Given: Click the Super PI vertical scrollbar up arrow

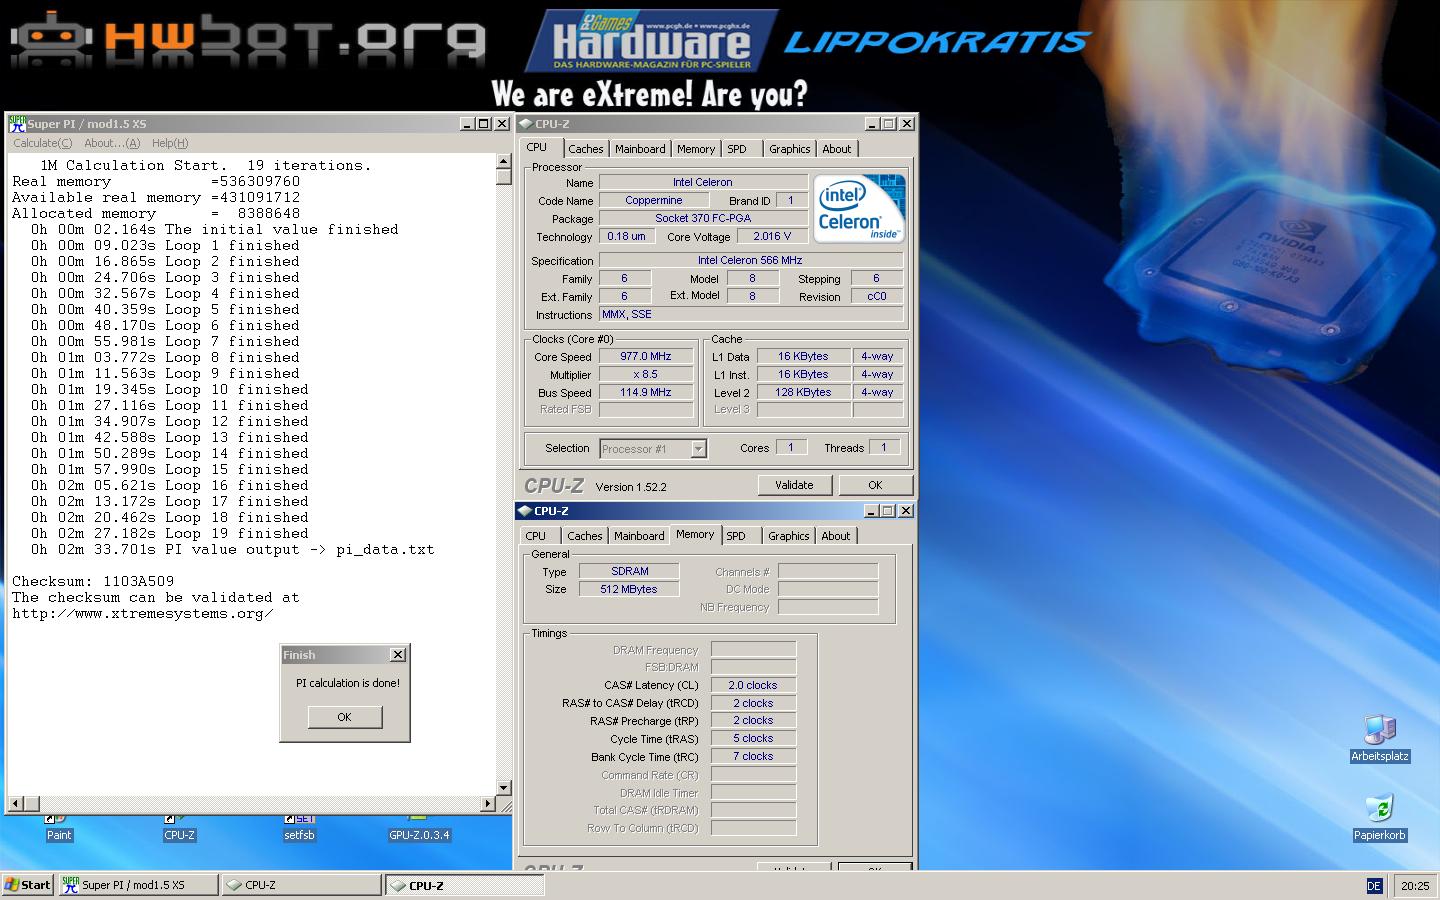Looking at the screenshot, I should (x=504, y=162).
